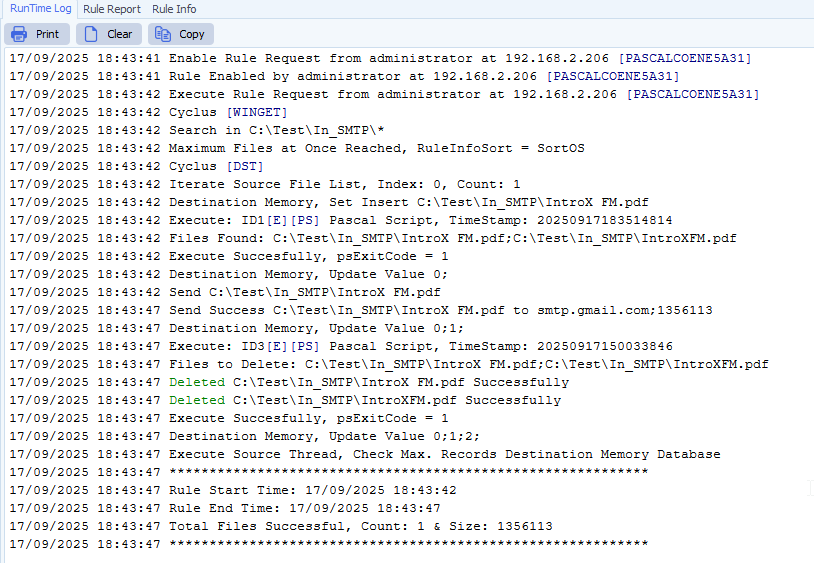Open the Rule Info tab

point(174,9)
